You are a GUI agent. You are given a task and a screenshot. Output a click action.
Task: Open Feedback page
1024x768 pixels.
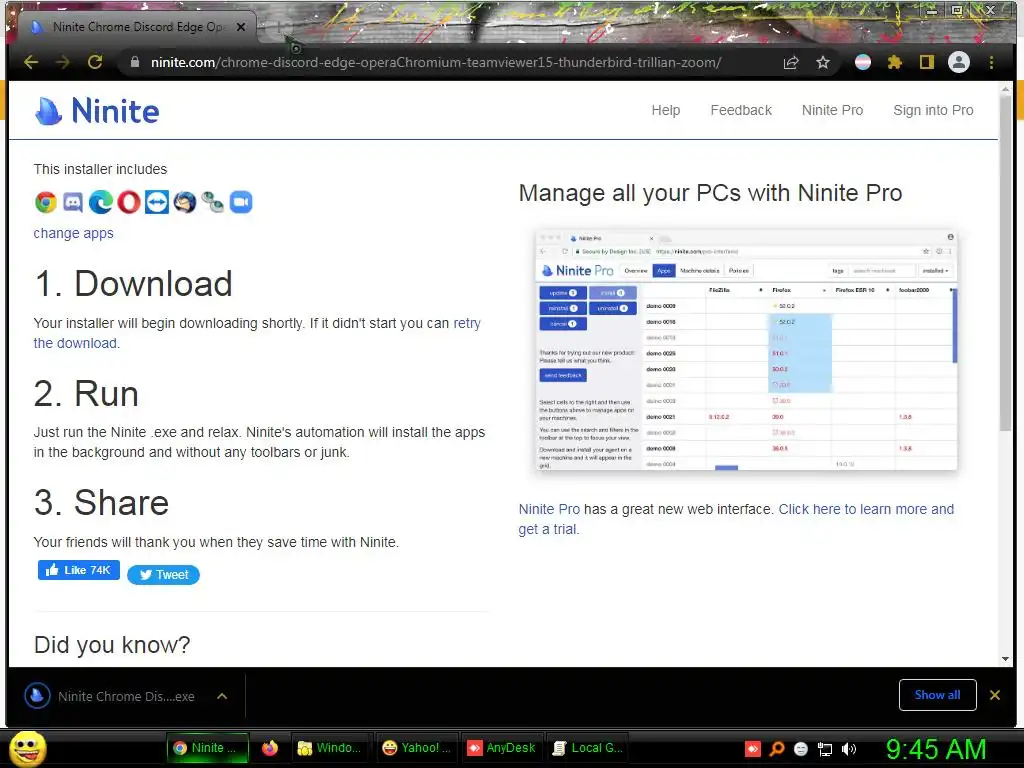pos(741,110)
